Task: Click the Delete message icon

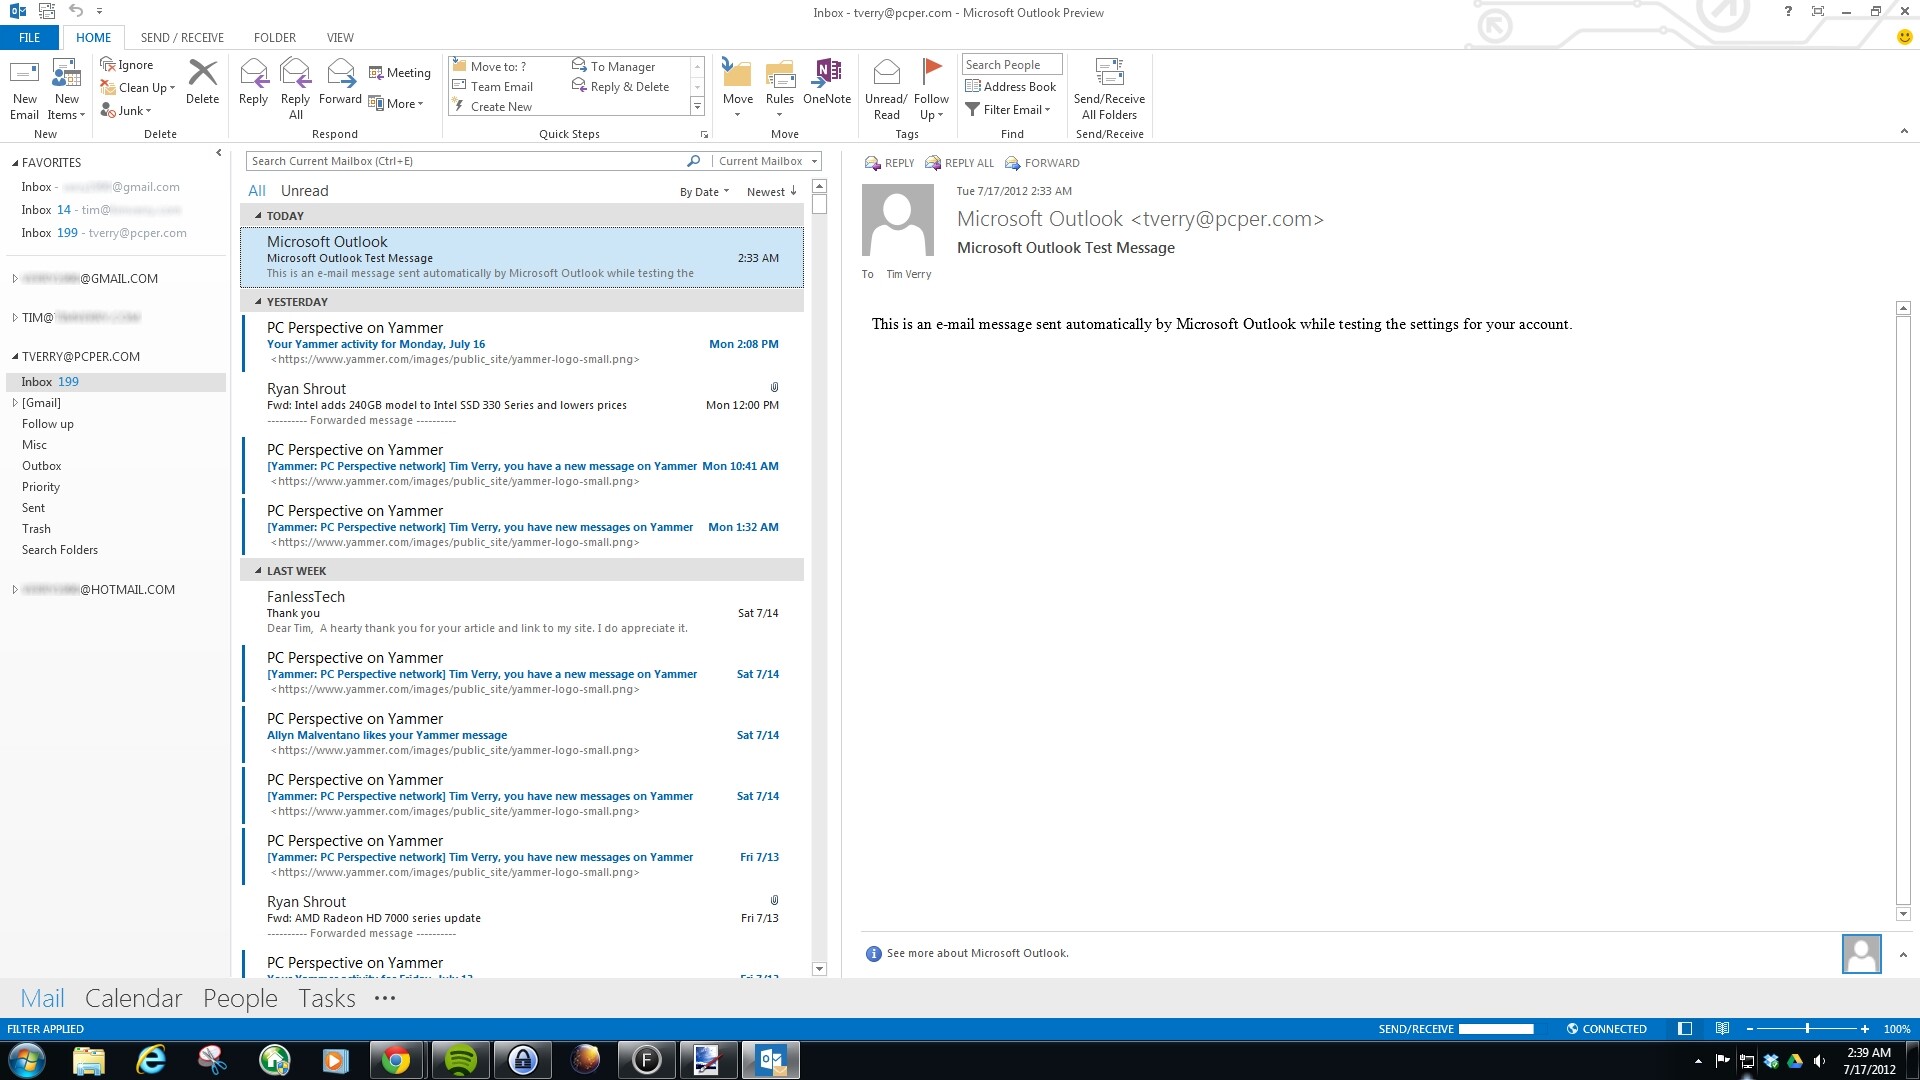Action: [x=202, y=76]
